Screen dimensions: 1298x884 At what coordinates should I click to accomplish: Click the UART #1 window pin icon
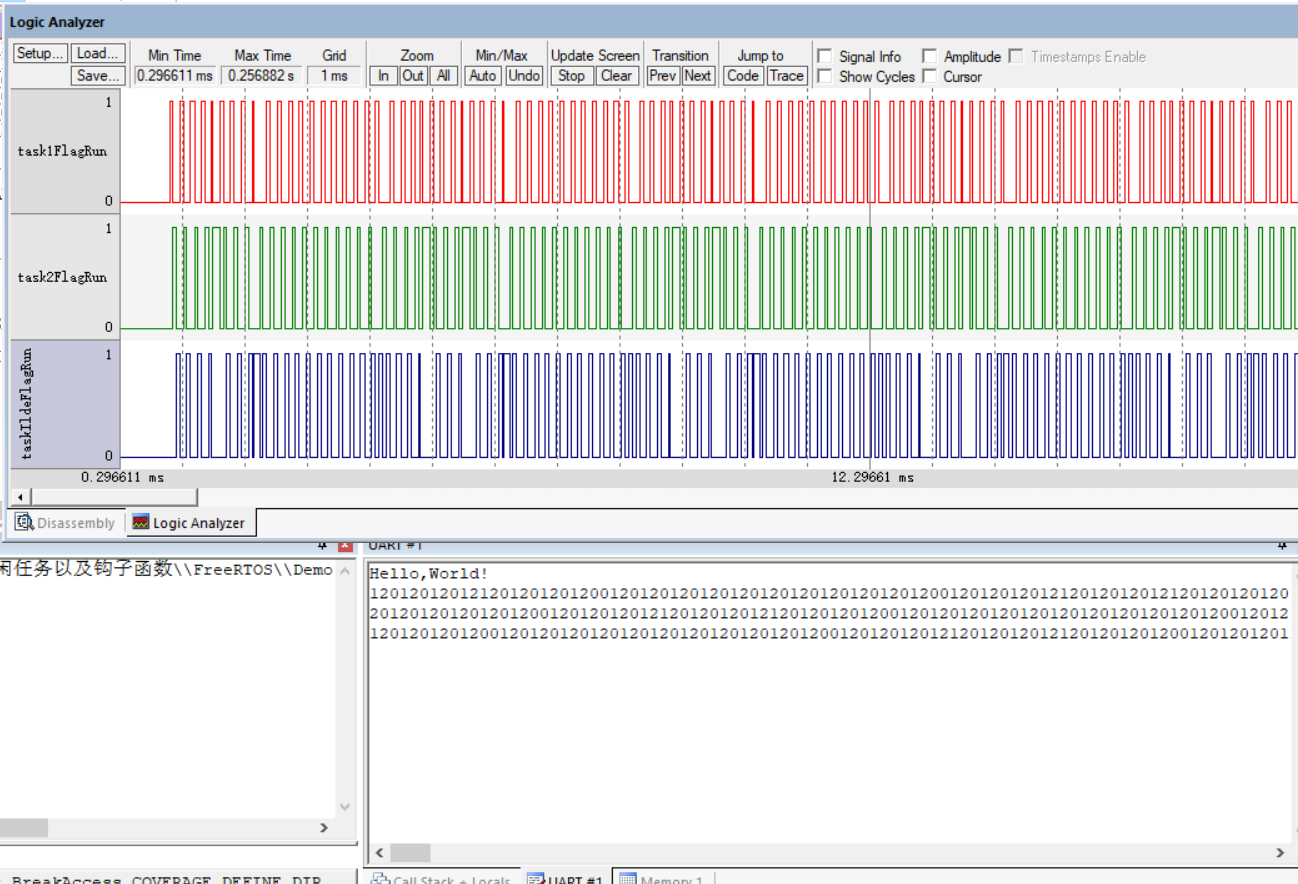tap(1282, 546)
